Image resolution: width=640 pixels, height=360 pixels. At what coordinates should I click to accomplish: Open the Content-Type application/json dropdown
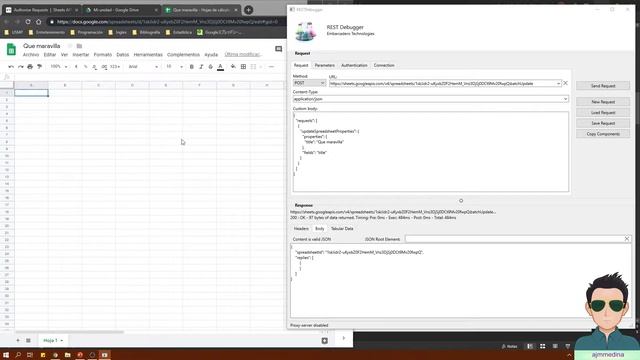point(431,99)
